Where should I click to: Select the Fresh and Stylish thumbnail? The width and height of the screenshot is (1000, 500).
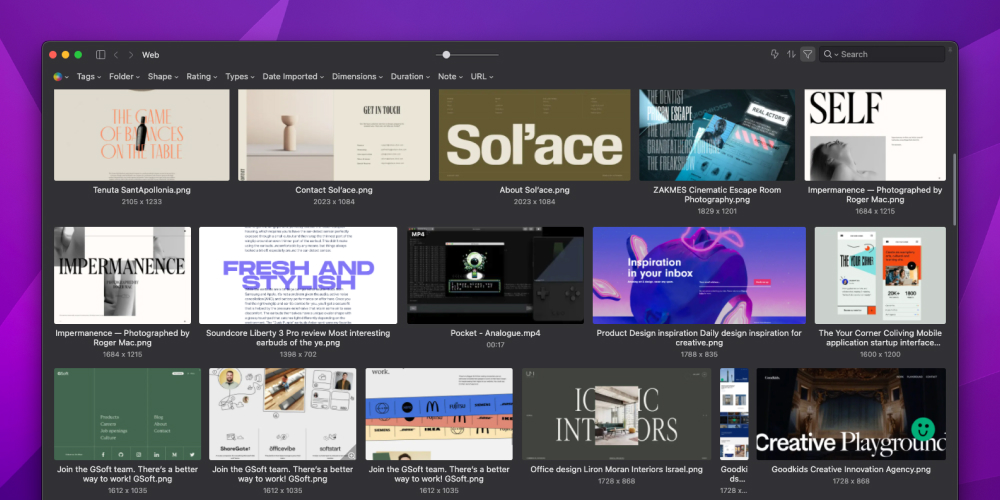pyautogui.click(x=298, y=276)
